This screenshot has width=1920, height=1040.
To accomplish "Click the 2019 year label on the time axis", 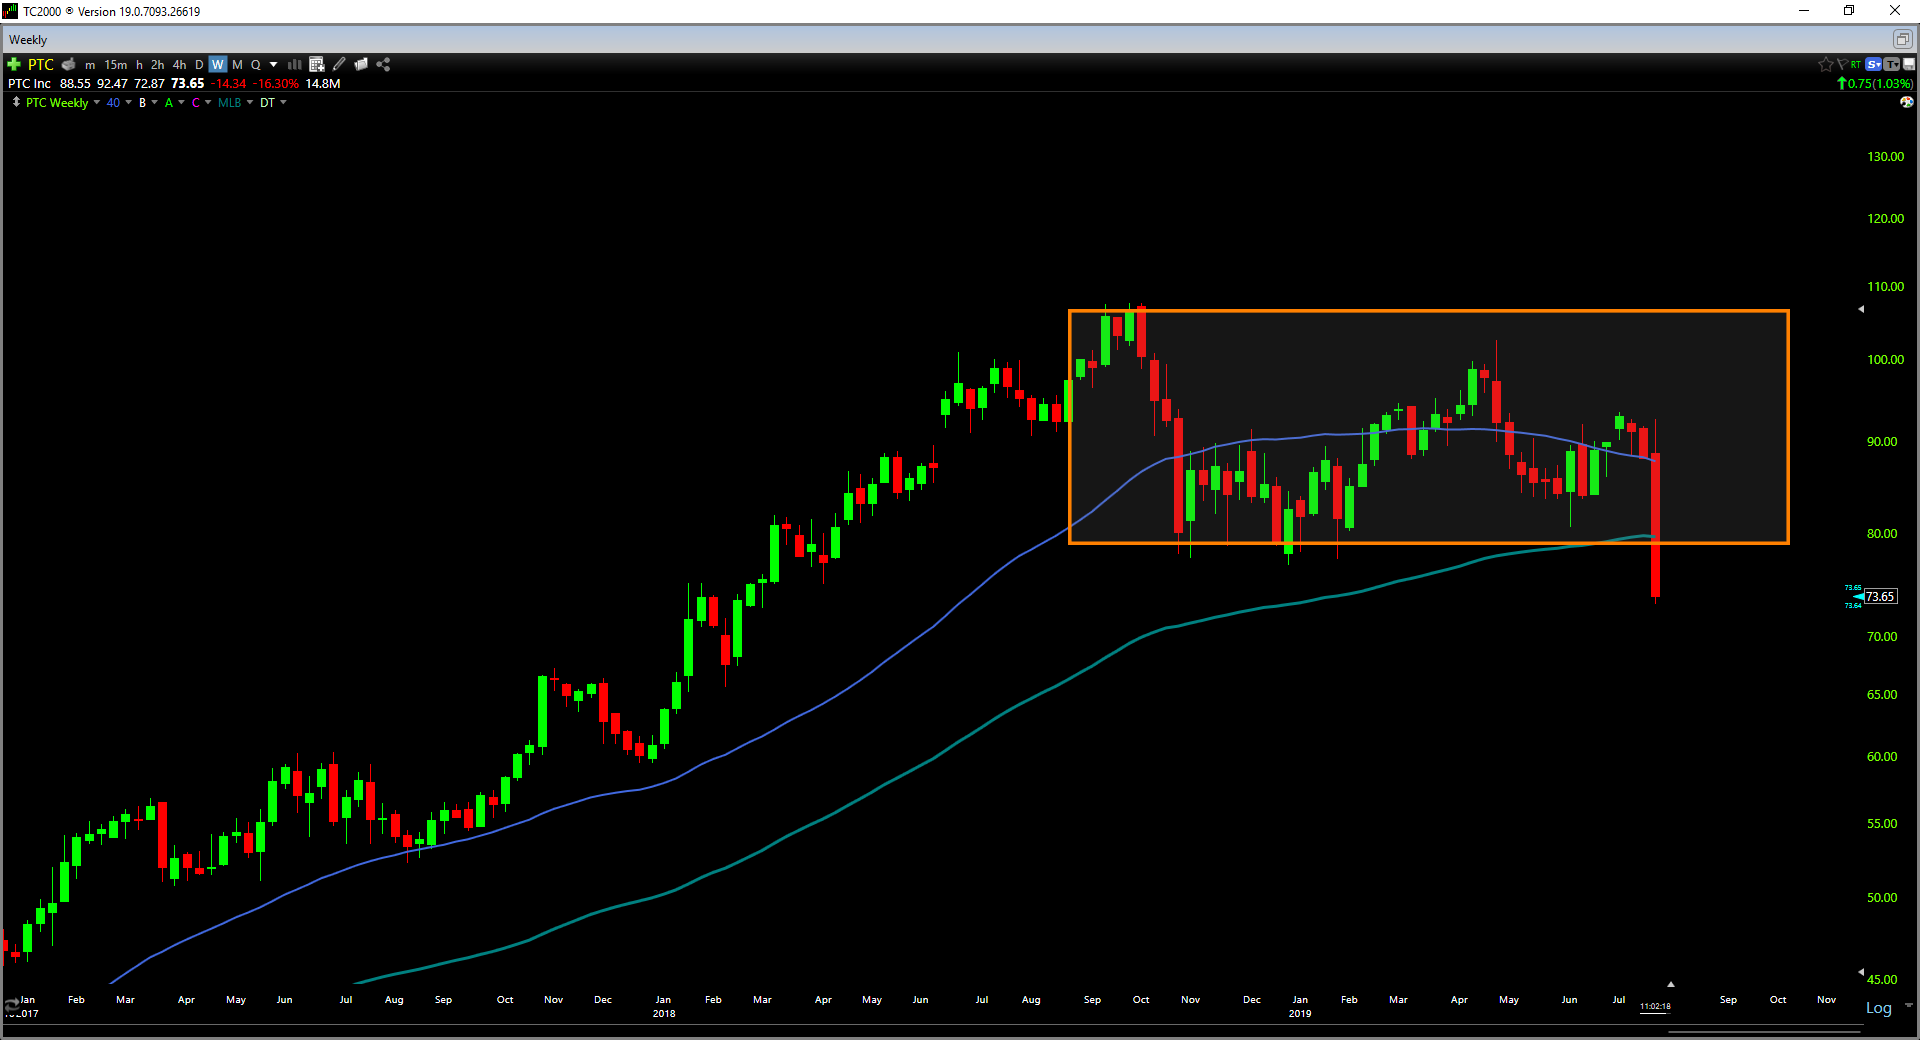I will [1300, 1014].
